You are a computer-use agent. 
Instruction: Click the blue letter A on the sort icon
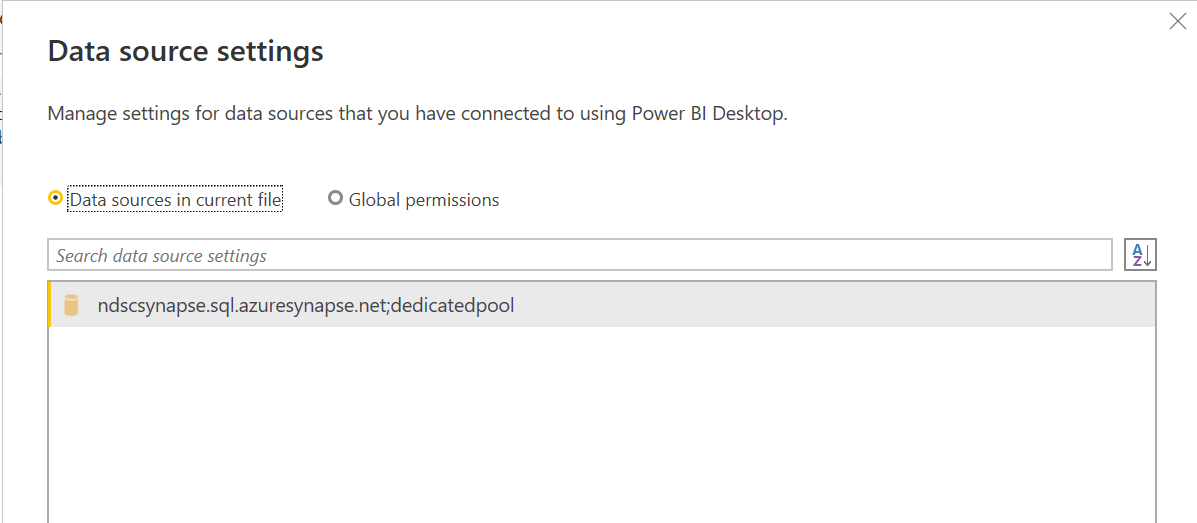[x=1137, y=249]
